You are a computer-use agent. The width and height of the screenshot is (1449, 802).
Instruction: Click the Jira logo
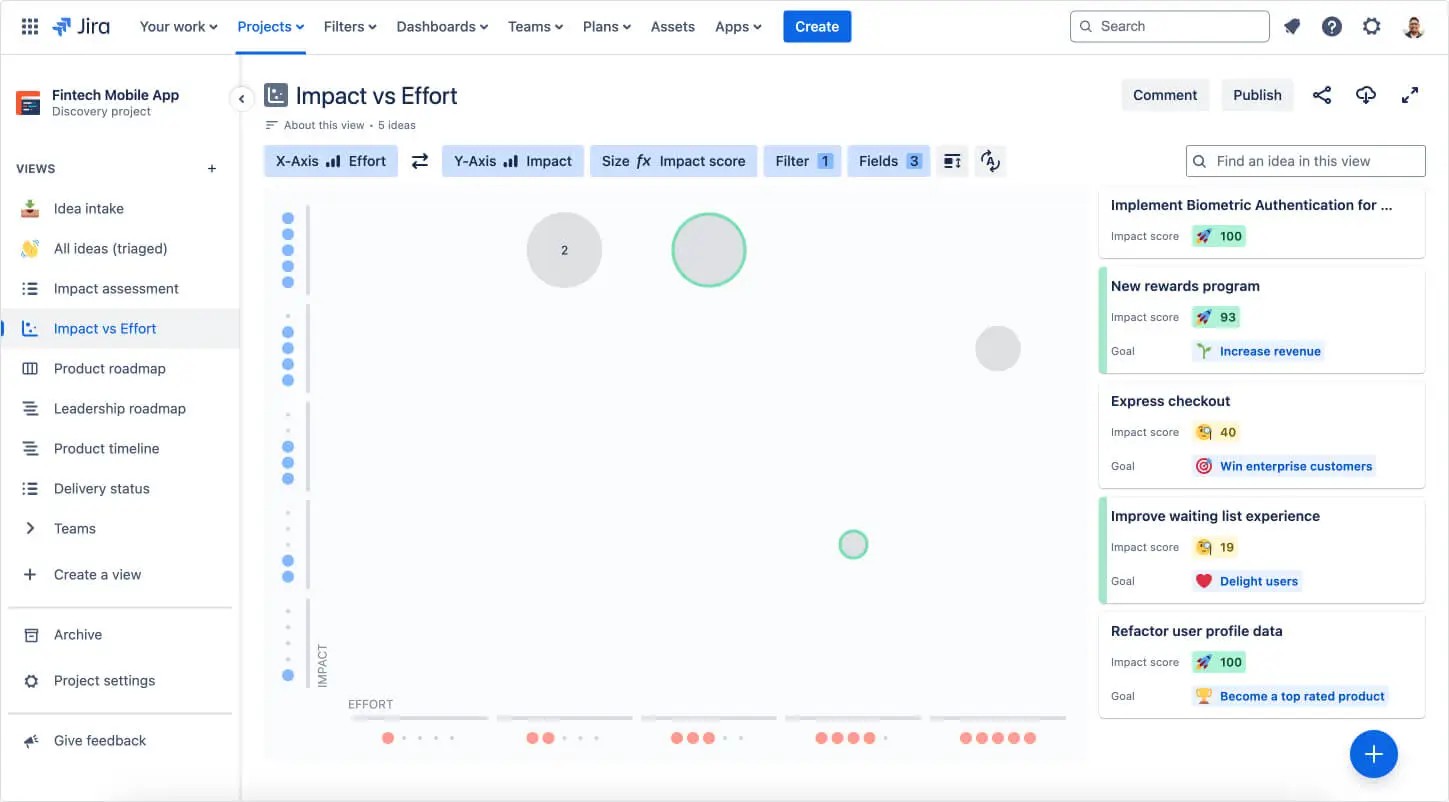(x=81, y=27)
